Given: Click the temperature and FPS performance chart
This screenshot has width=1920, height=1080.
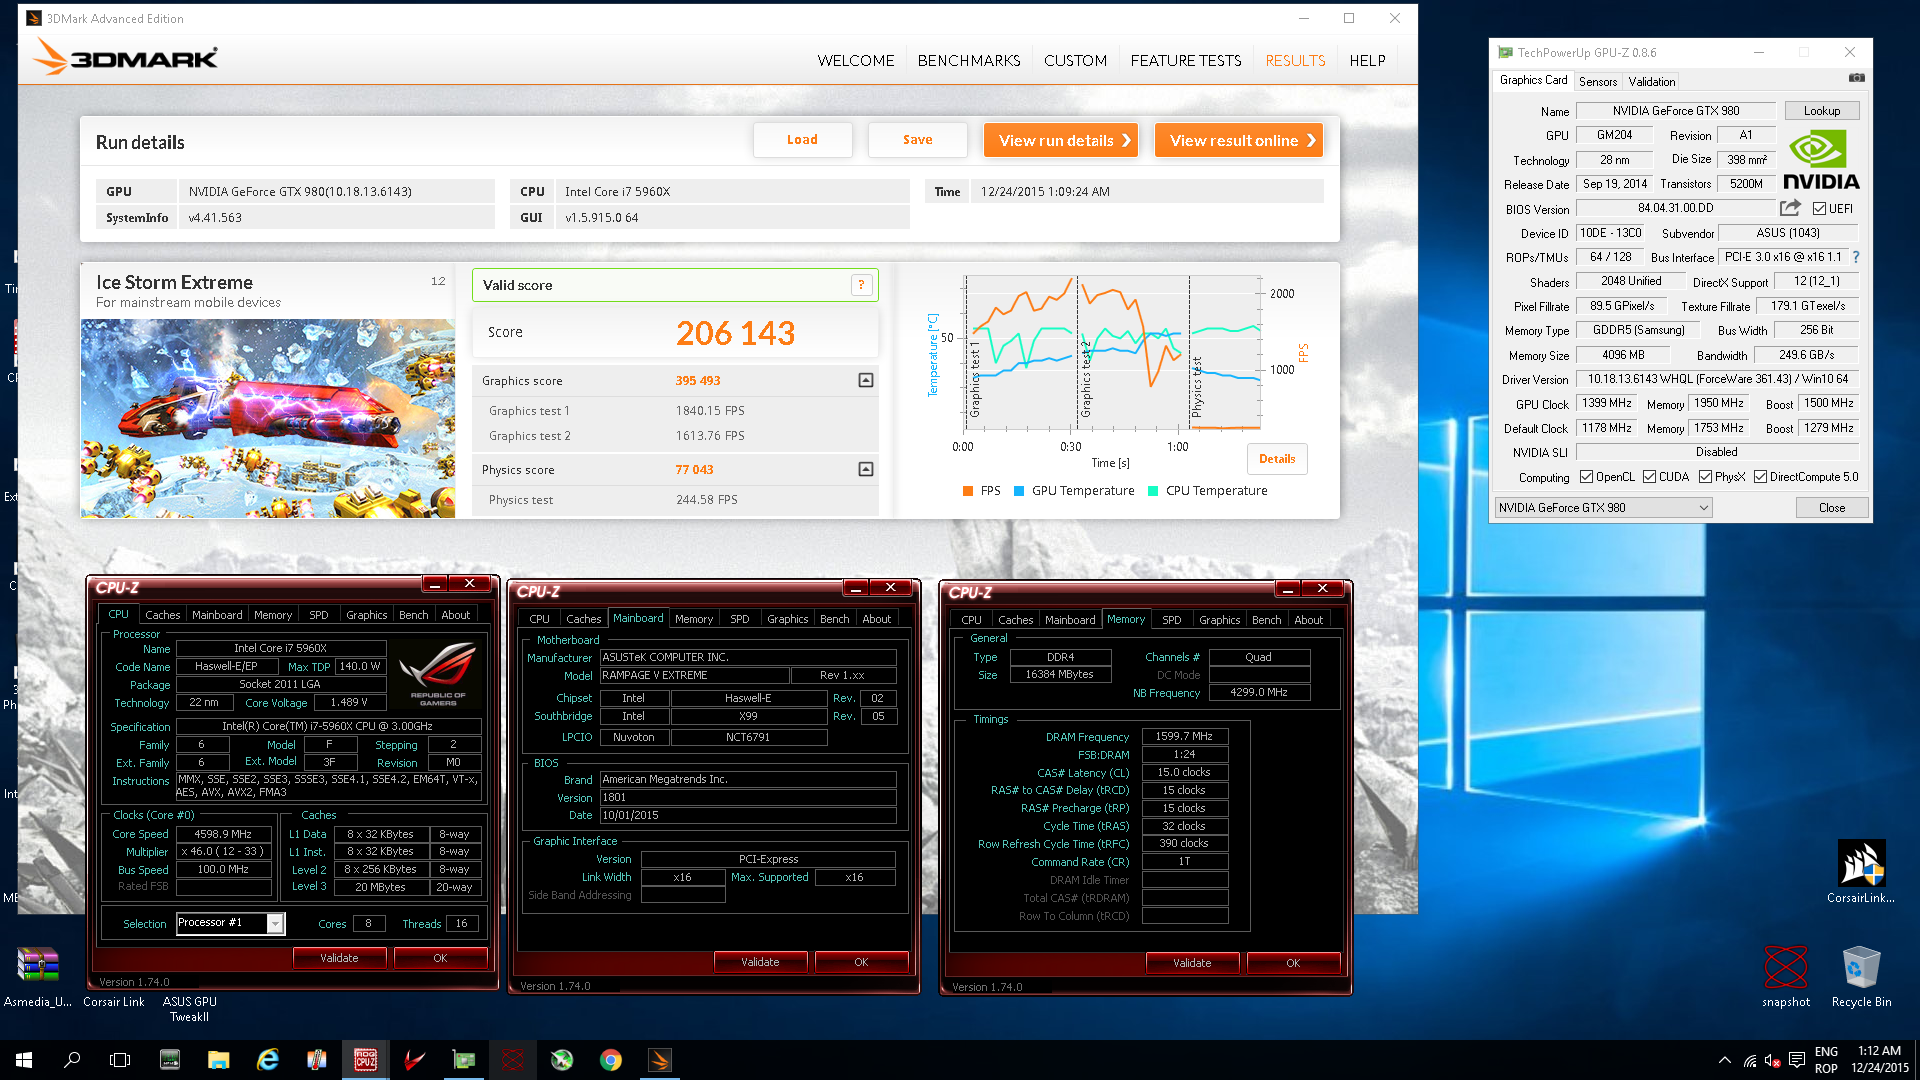Looking at the screenshot, I should click(x=1111, y=354).
